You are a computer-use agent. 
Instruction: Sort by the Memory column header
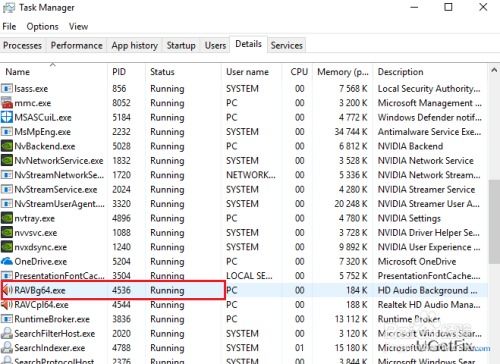[x=343, y=72]
